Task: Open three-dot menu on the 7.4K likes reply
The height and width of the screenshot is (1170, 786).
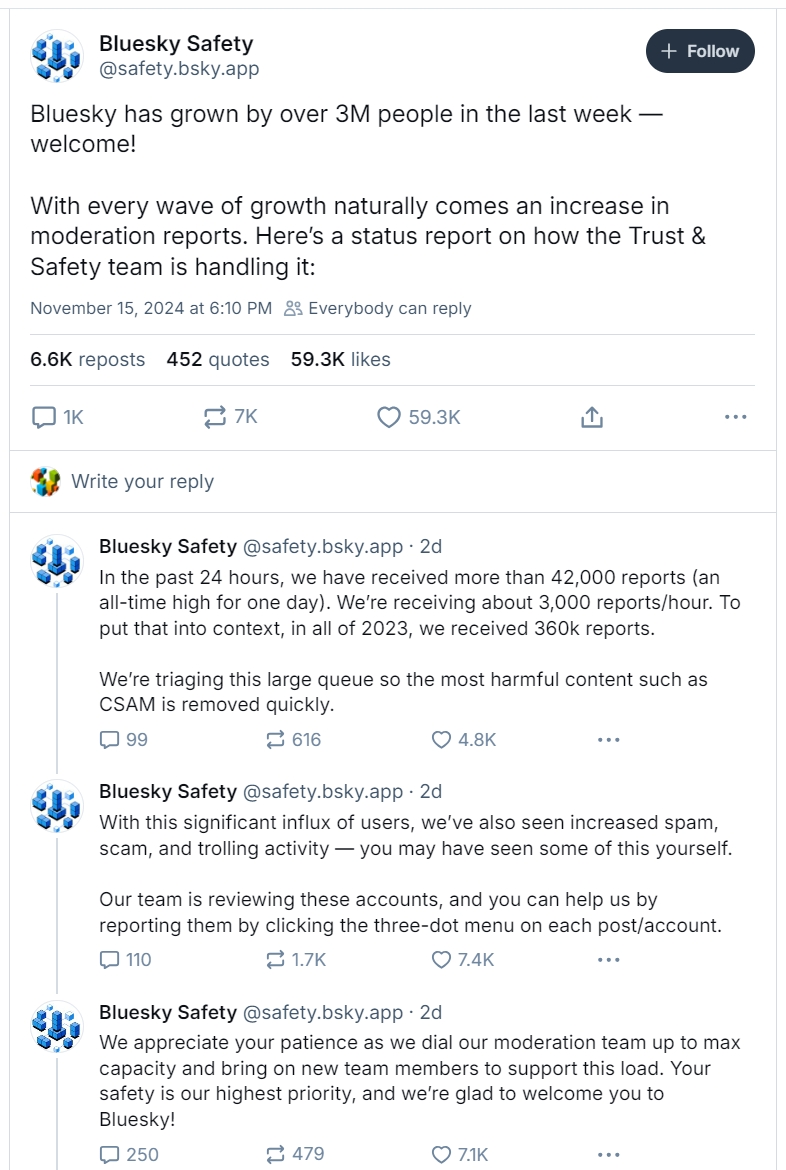Action: 608,960
